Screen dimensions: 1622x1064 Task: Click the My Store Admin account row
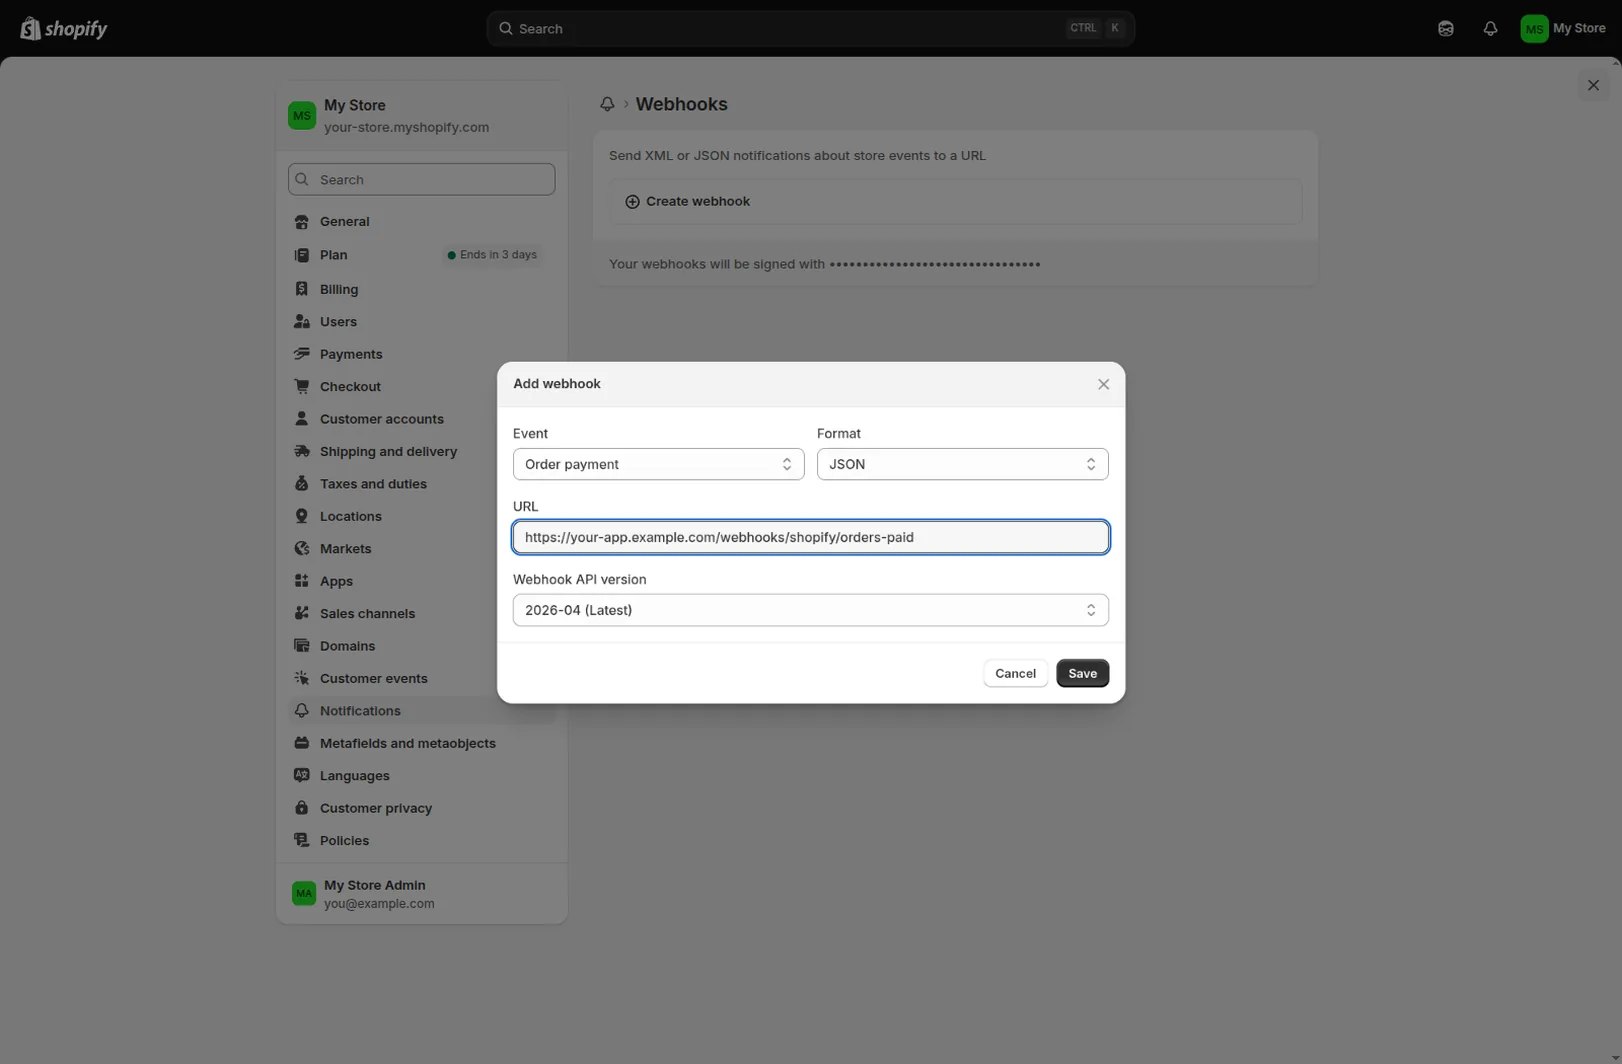(x=421, y=894)
